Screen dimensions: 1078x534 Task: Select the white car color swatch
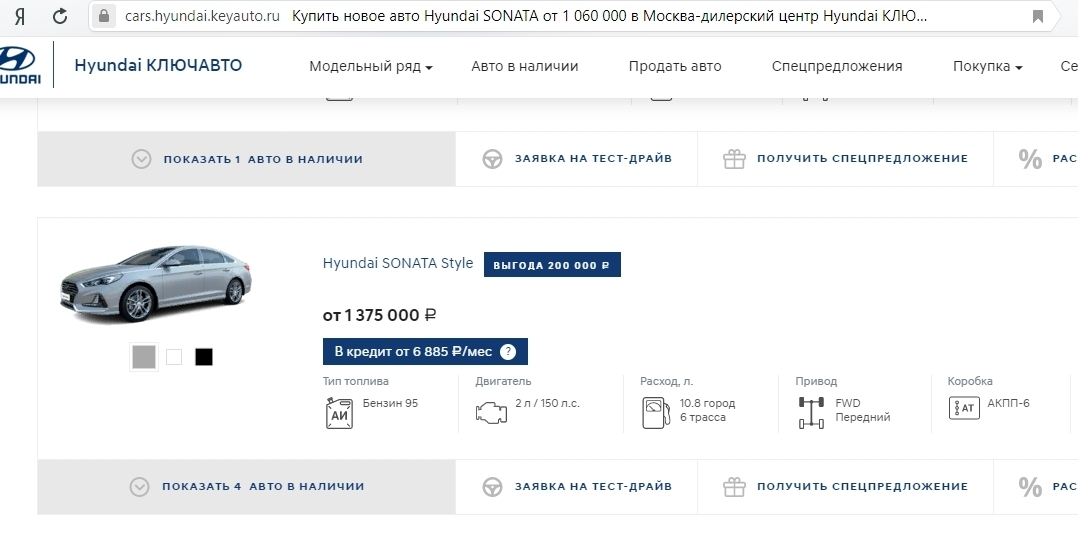pos(174,357)
